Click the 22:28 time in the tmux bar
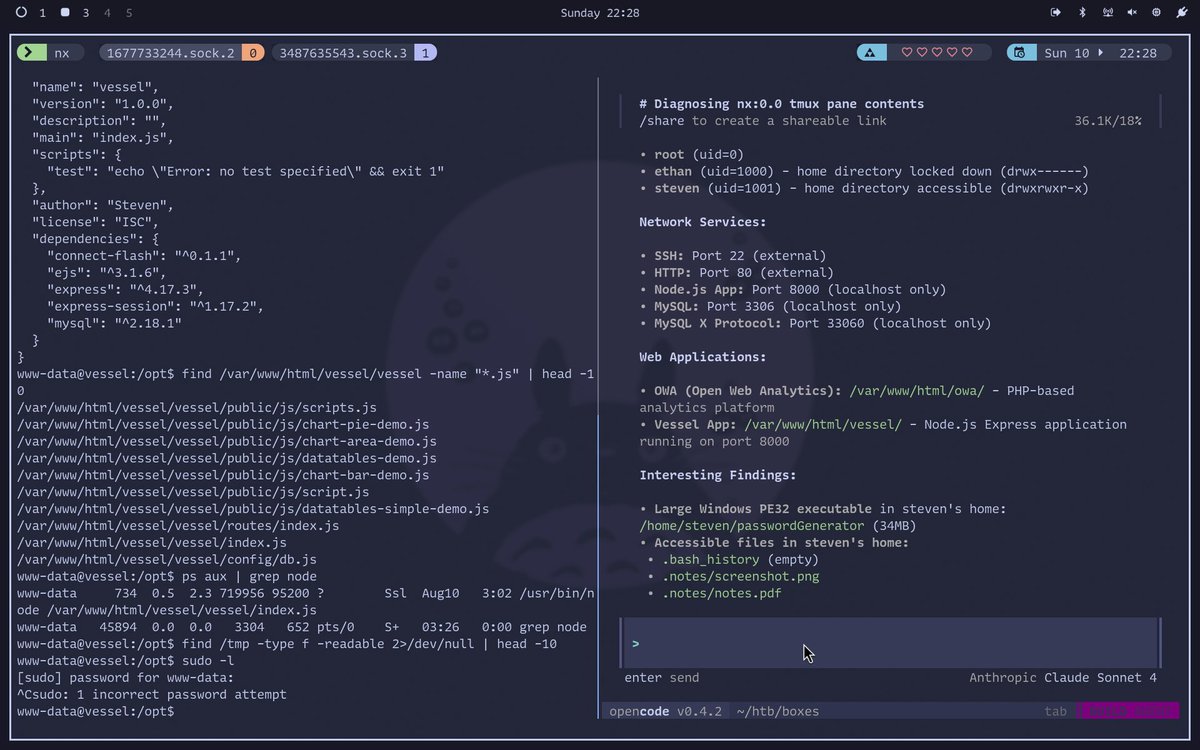This screenshot has height=750, width=1200. pyautogui.click(x=1138, y=53)
